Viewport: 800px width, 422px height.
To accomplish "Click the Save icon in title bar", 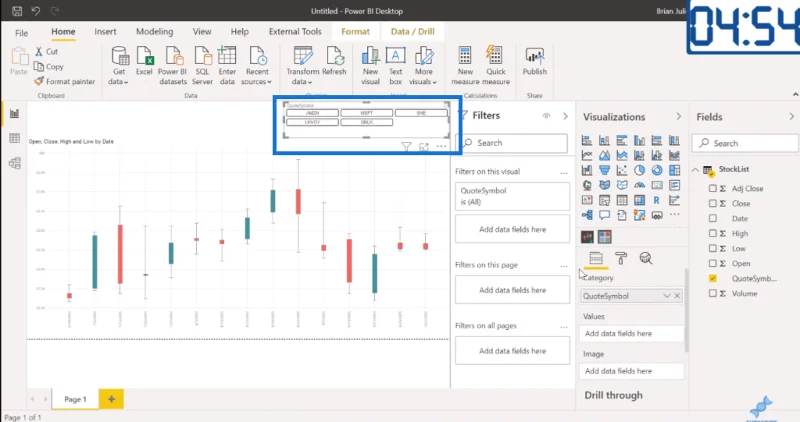I will coord(17,11).
